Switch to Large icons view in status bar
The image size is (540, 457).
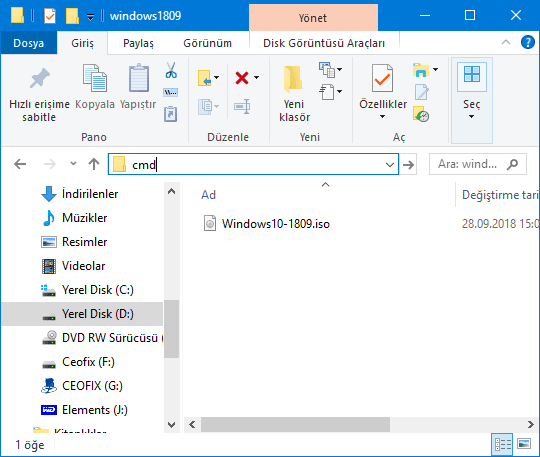tap(524, 444)
